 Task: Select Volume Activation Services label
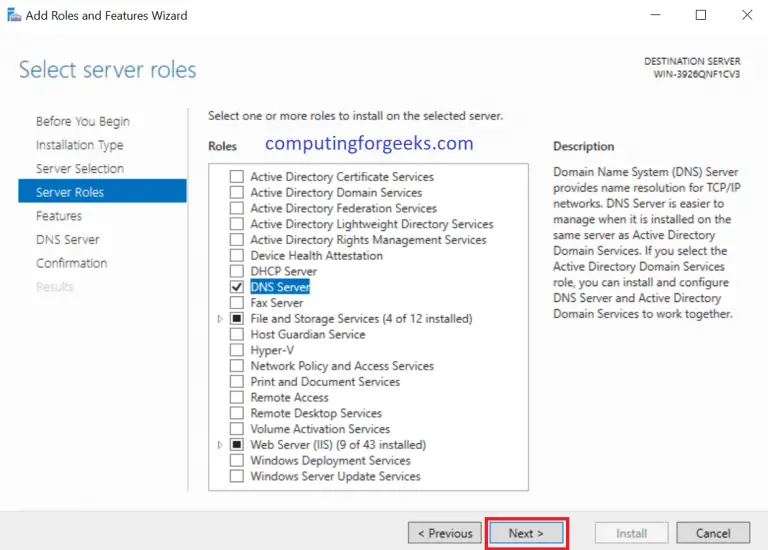click(320, 429)
